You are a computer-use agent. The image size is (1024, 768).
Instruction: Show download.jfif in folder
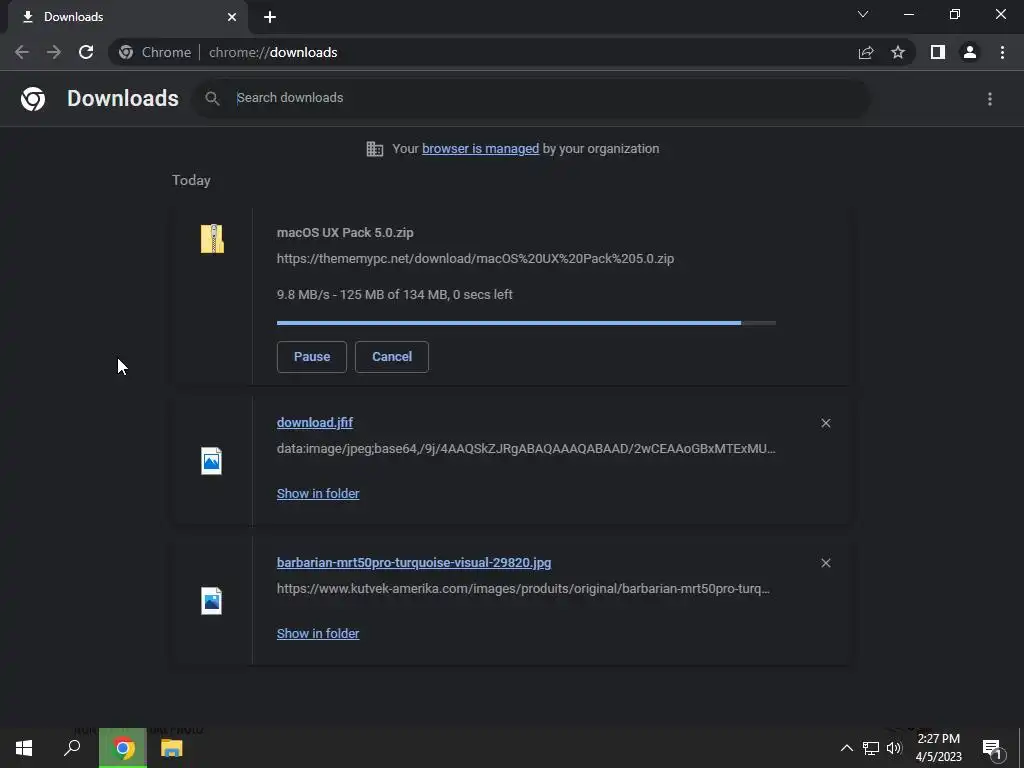pyautogui.click(x=318, y=494)
